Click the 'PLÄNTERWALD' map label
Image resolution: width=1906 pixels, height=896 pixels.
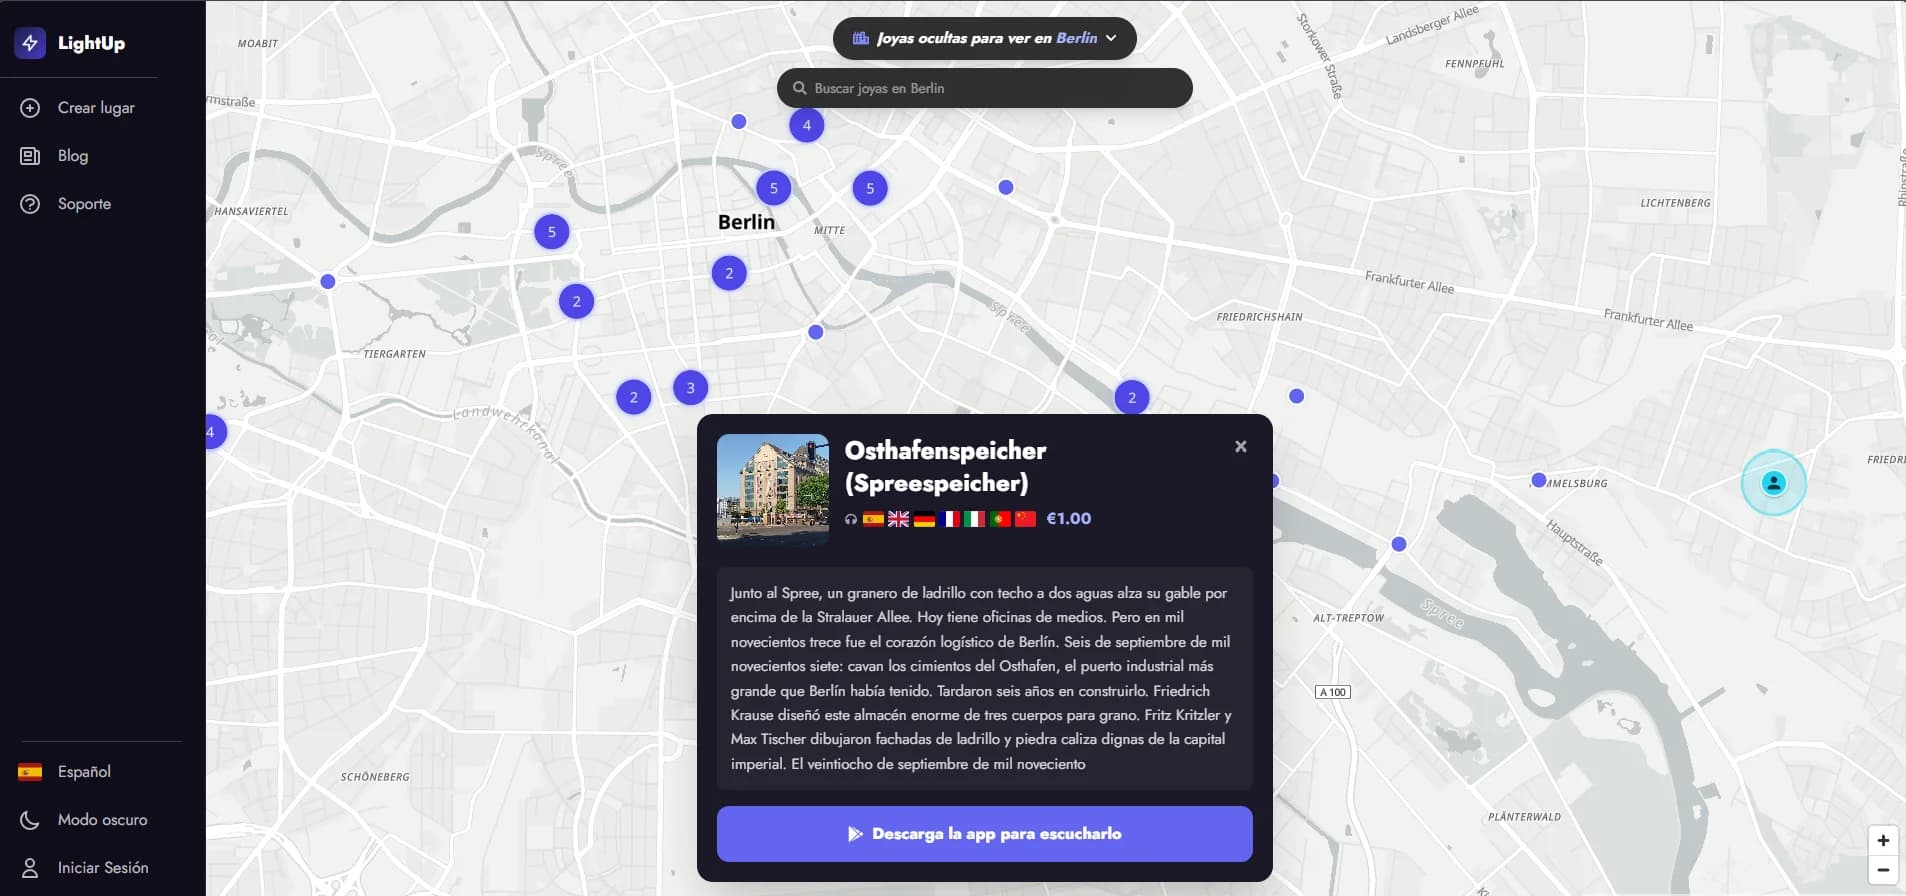pyautogui.click(x=1524, y=817)
